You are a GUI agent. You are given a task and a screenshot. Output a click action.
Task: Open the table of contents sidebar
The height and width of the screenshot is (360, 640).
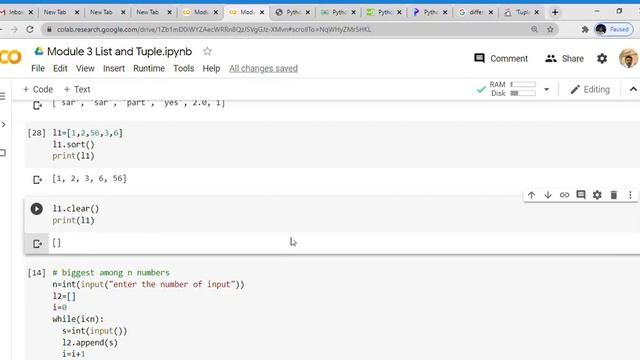[x=3, y=96]
